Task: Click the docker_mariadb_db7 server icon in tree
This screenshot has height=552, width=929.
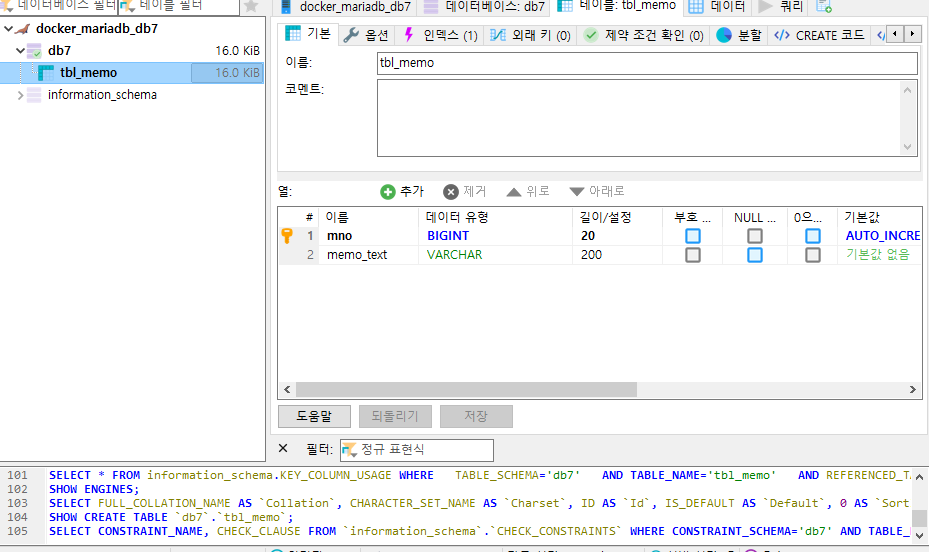Action: [23, 28]
